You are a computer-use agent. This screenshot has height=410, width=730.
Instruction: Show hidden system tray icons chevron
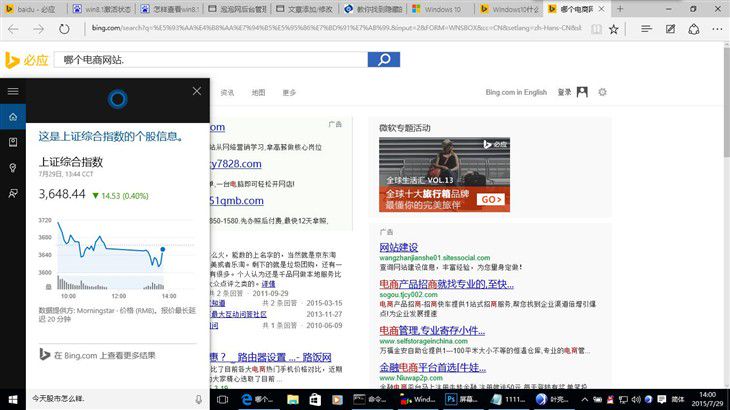click(x=584, y=399)
